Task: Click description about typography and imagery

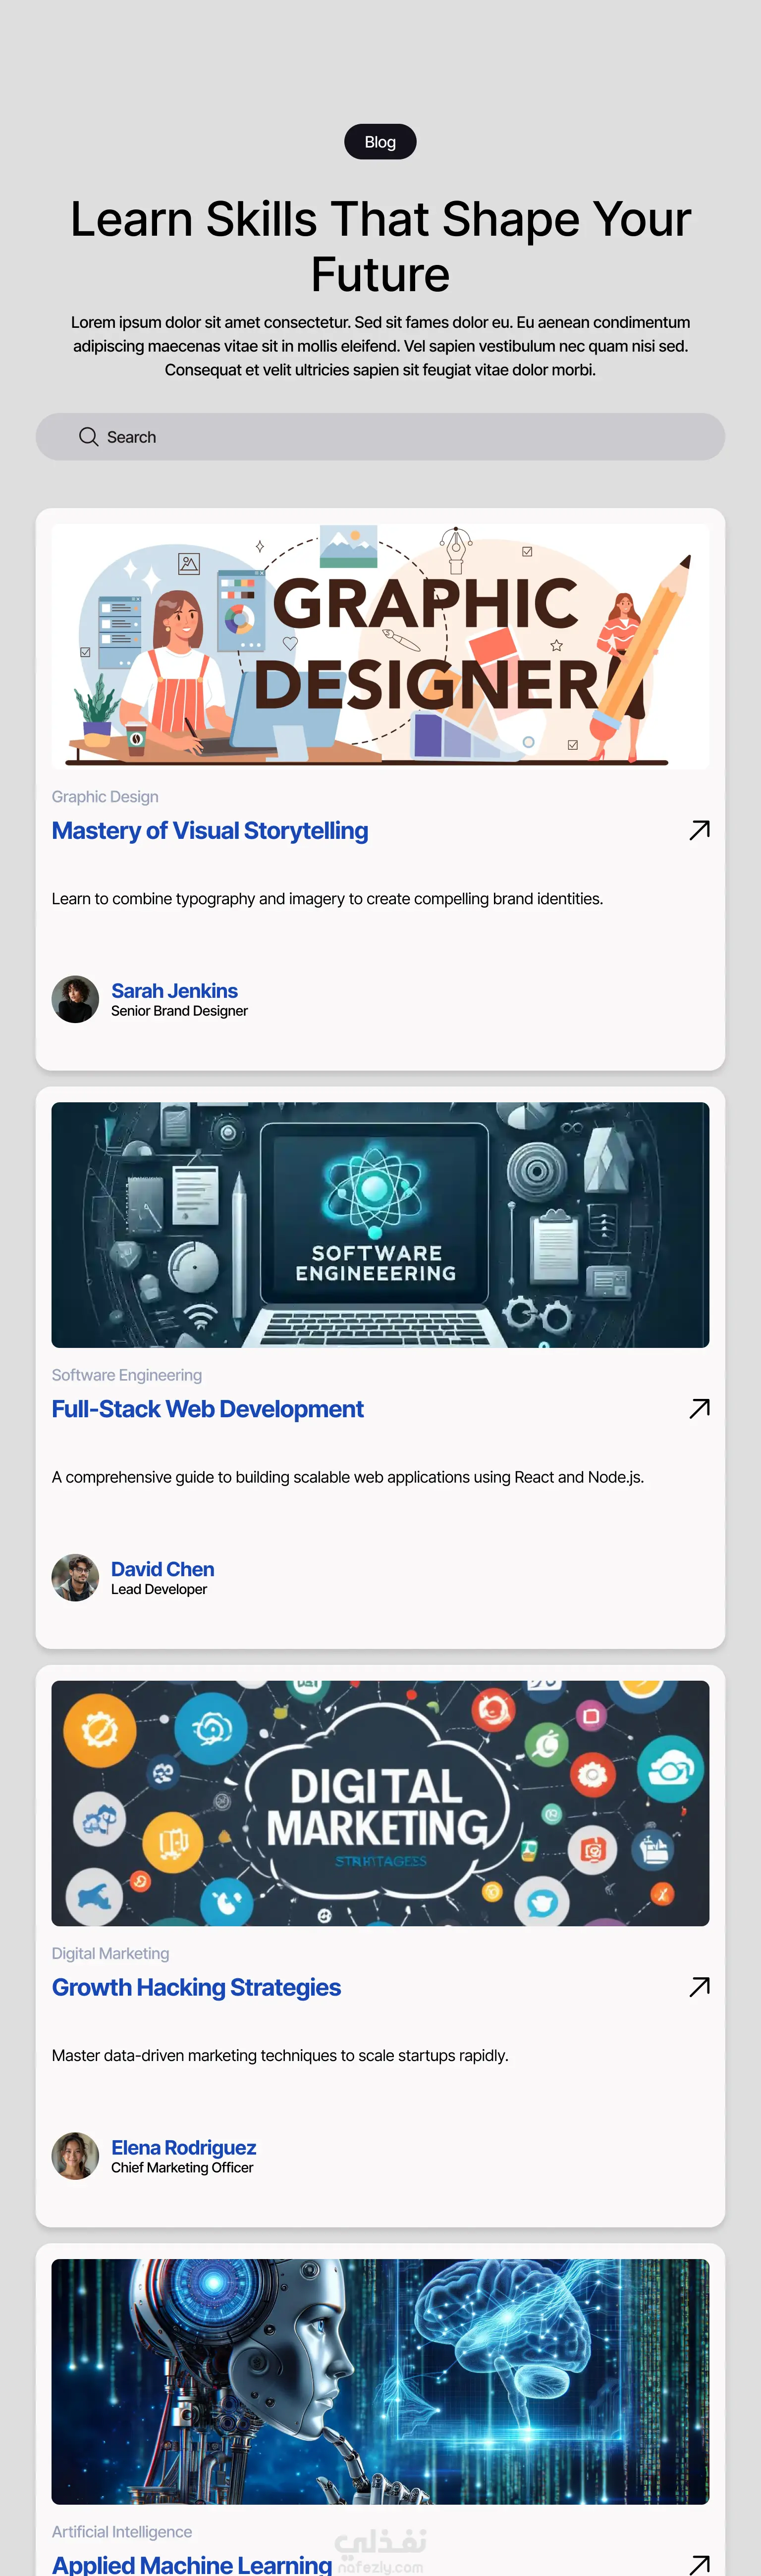Action: click(x=327, y=898)
